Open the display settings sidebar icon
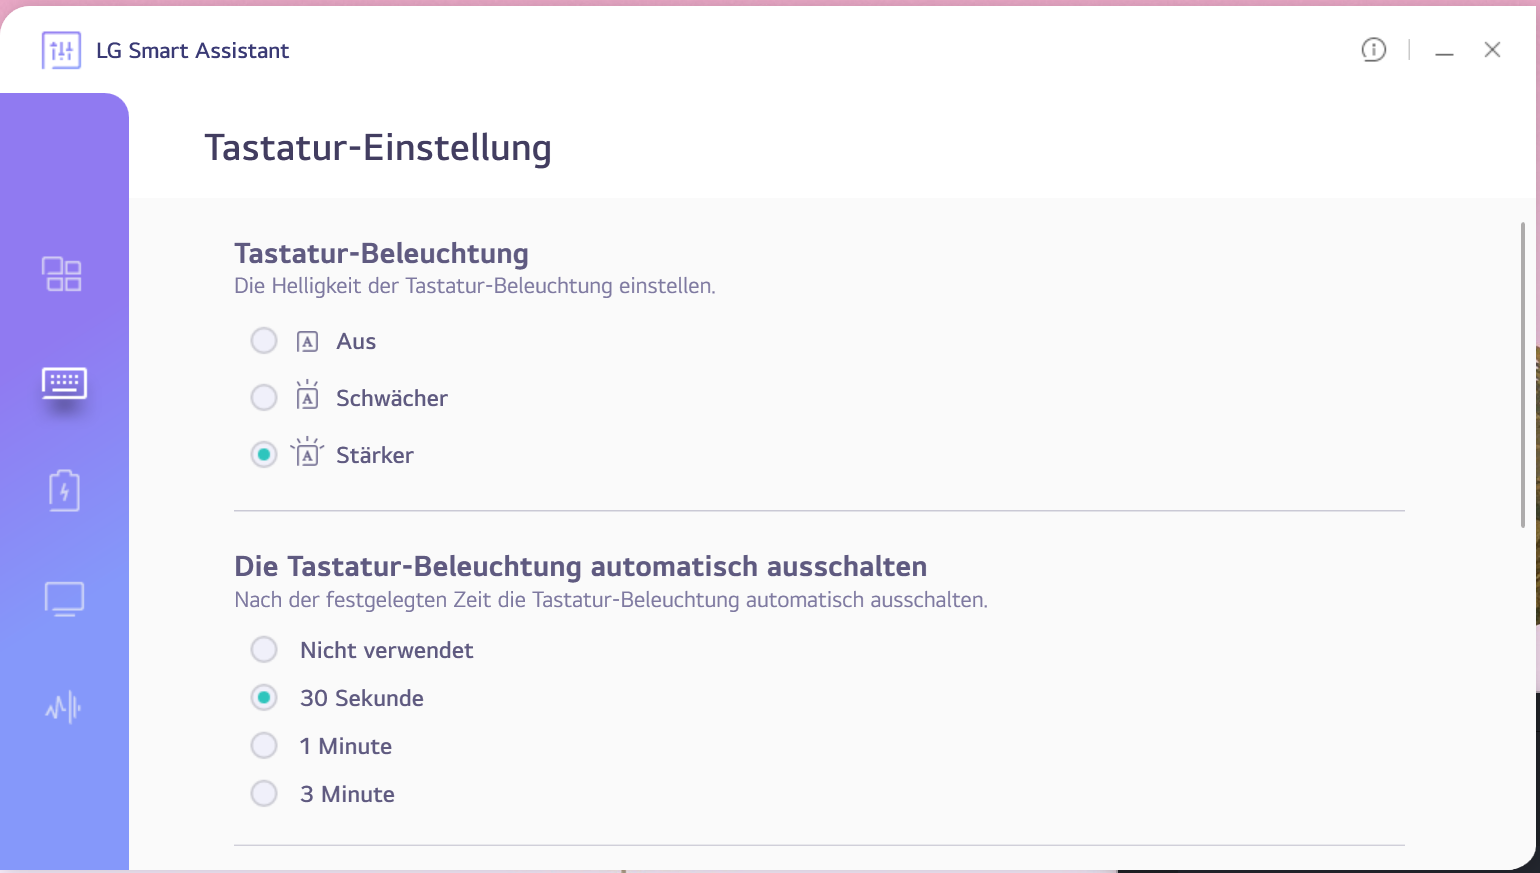The image size is (1540, 873). tap(64, 599)
